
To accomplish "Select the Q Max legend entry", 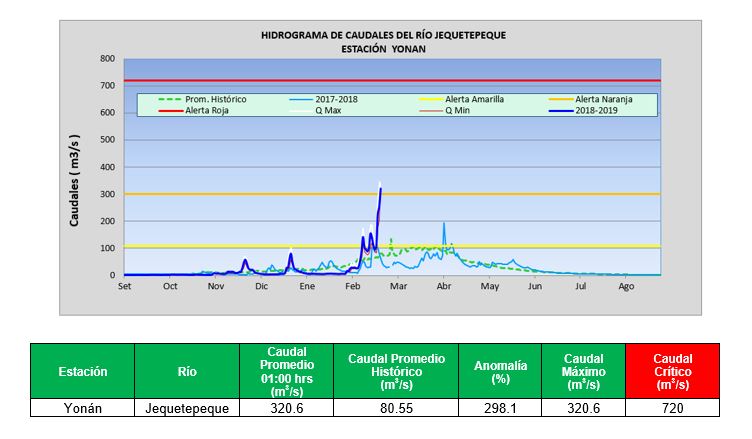I will point(328,111).
